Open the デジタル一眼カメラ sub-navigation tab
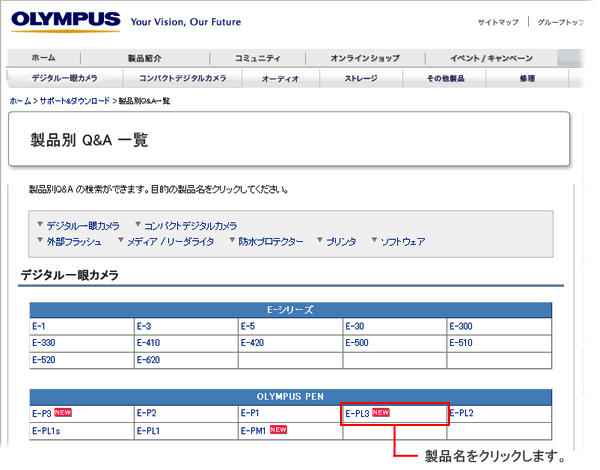Screen dimensions: 600x470 point(65,78)
